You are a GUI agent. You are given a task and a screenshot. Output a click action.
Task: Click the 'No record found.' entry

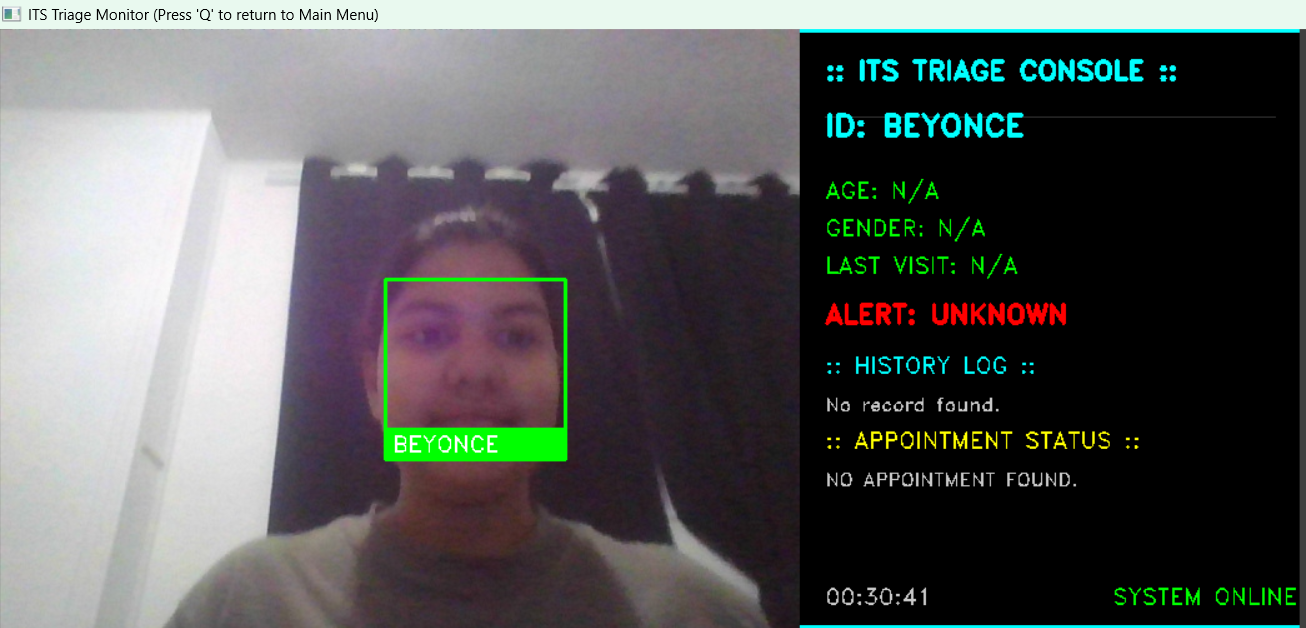pos(913,405)
